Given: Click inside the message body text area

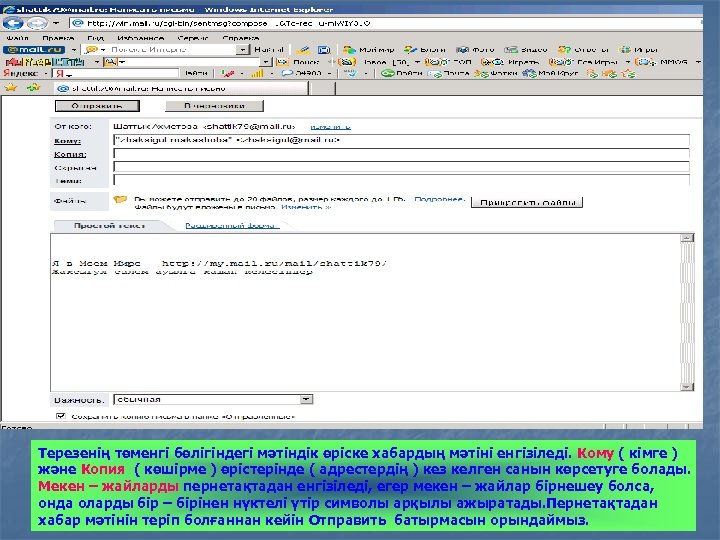Looking at the screenshot, I should coord(365,312).
